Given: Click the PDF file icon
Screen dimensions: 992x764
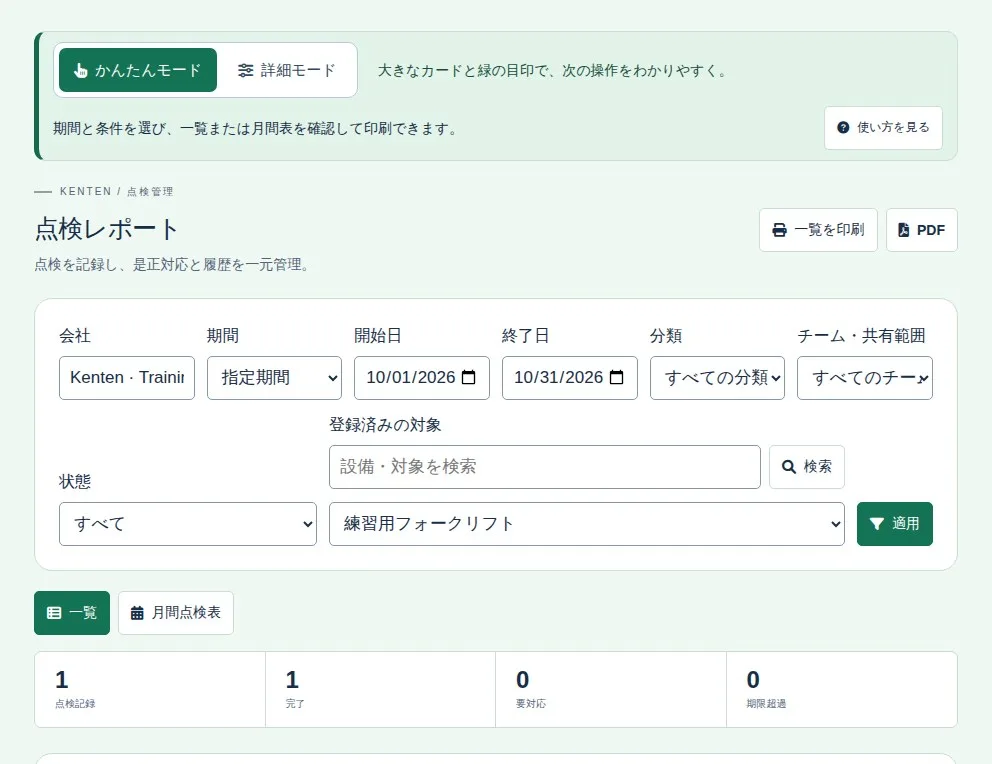Looking at the screenshot, I should [903, 230].
